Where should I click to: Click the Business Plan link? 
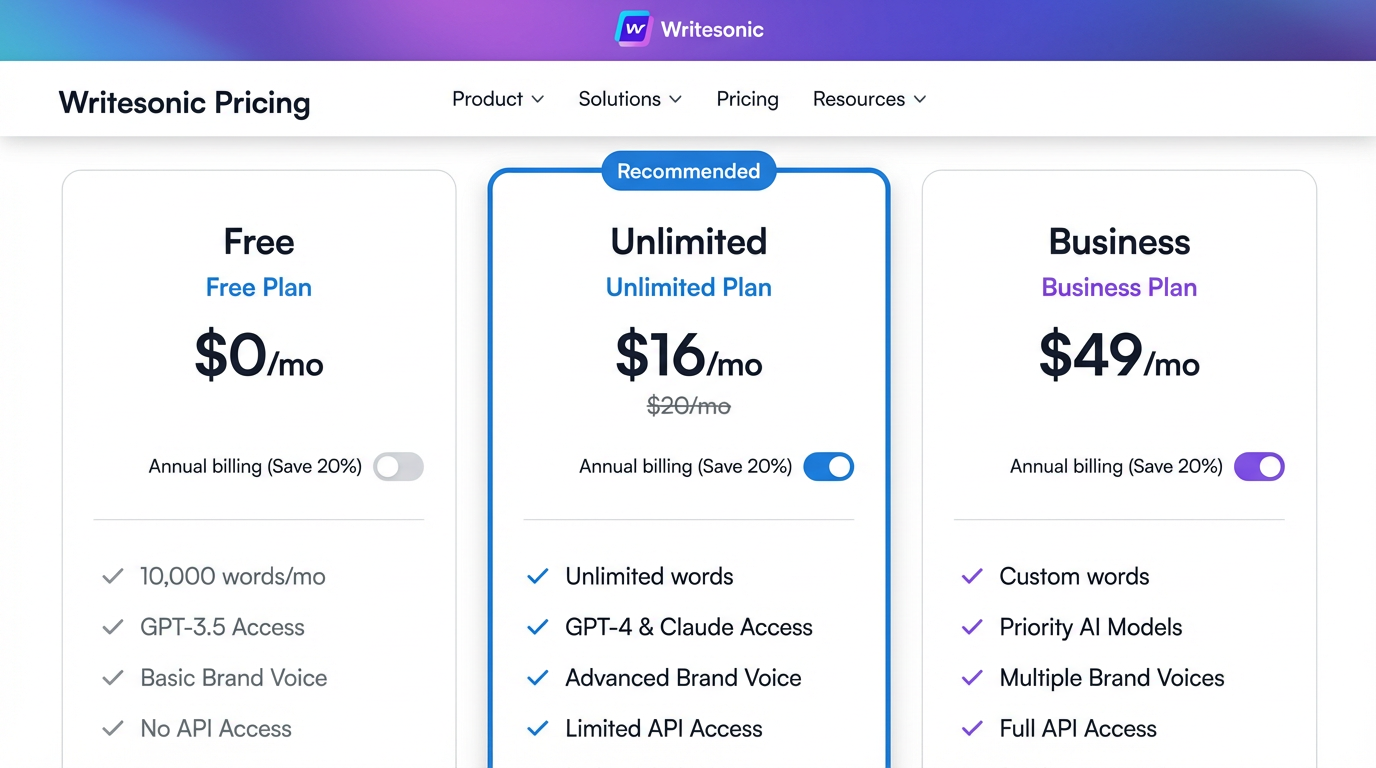(1118, 287)
